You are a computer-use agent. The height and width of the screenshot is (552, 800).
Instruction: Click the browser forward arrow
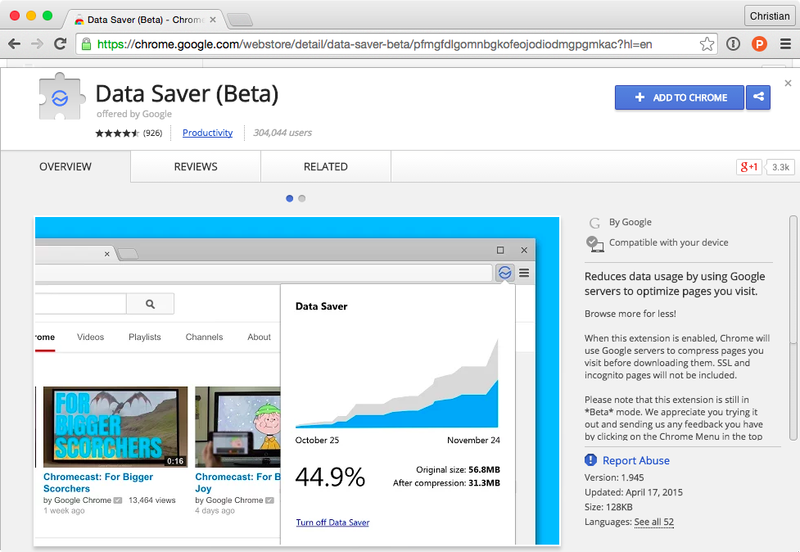pyautogui.click(x=37, y=44)
